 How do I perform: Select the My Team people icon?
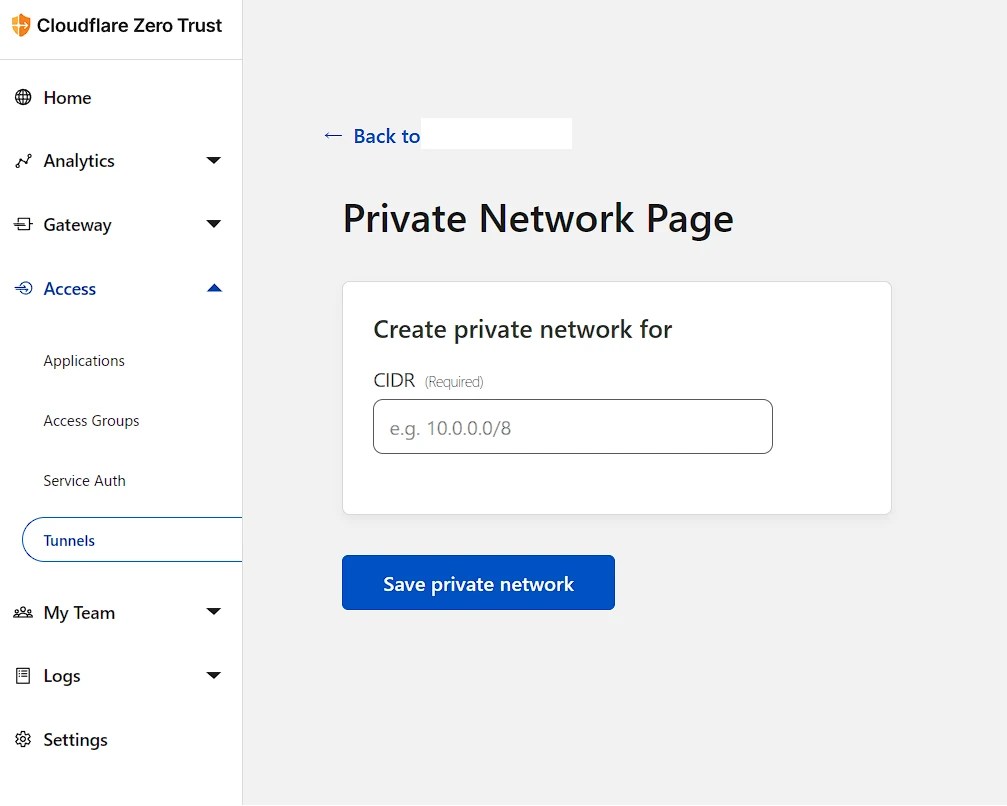pos(21,612)
